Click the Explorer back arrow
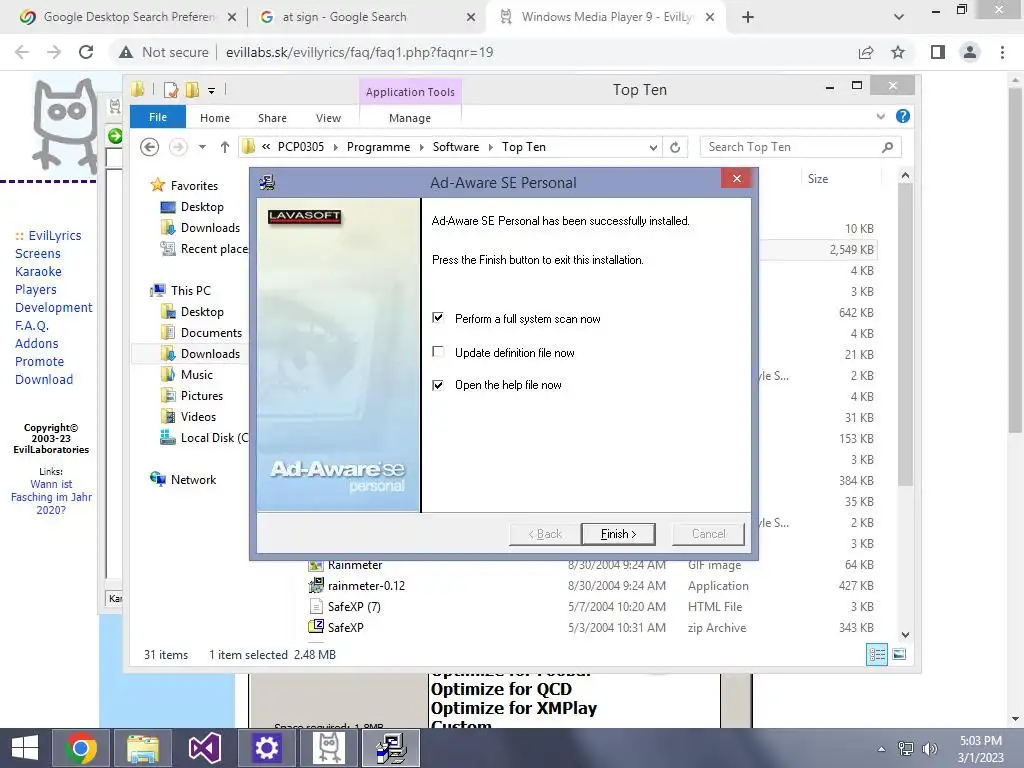 click(x=150, y=147)
